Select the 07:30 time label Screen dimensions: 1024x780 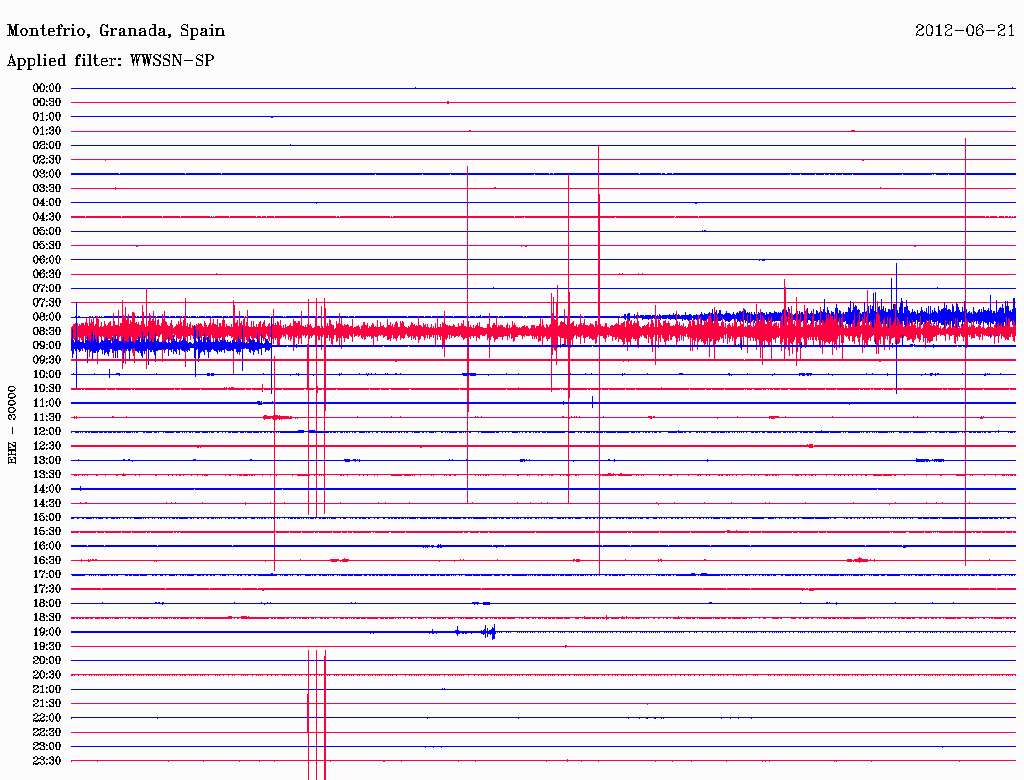click(x=47, y=303)
